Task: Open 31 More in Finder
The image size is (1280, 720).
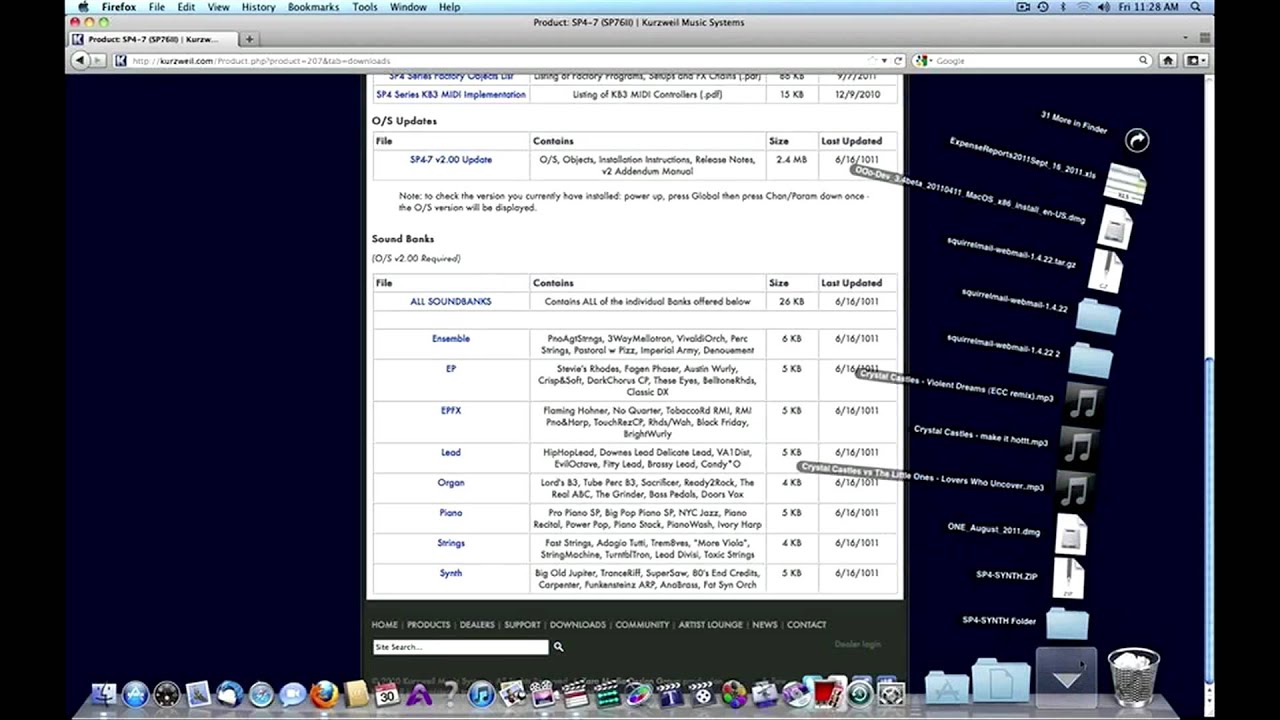Action: pos(1074,123)
